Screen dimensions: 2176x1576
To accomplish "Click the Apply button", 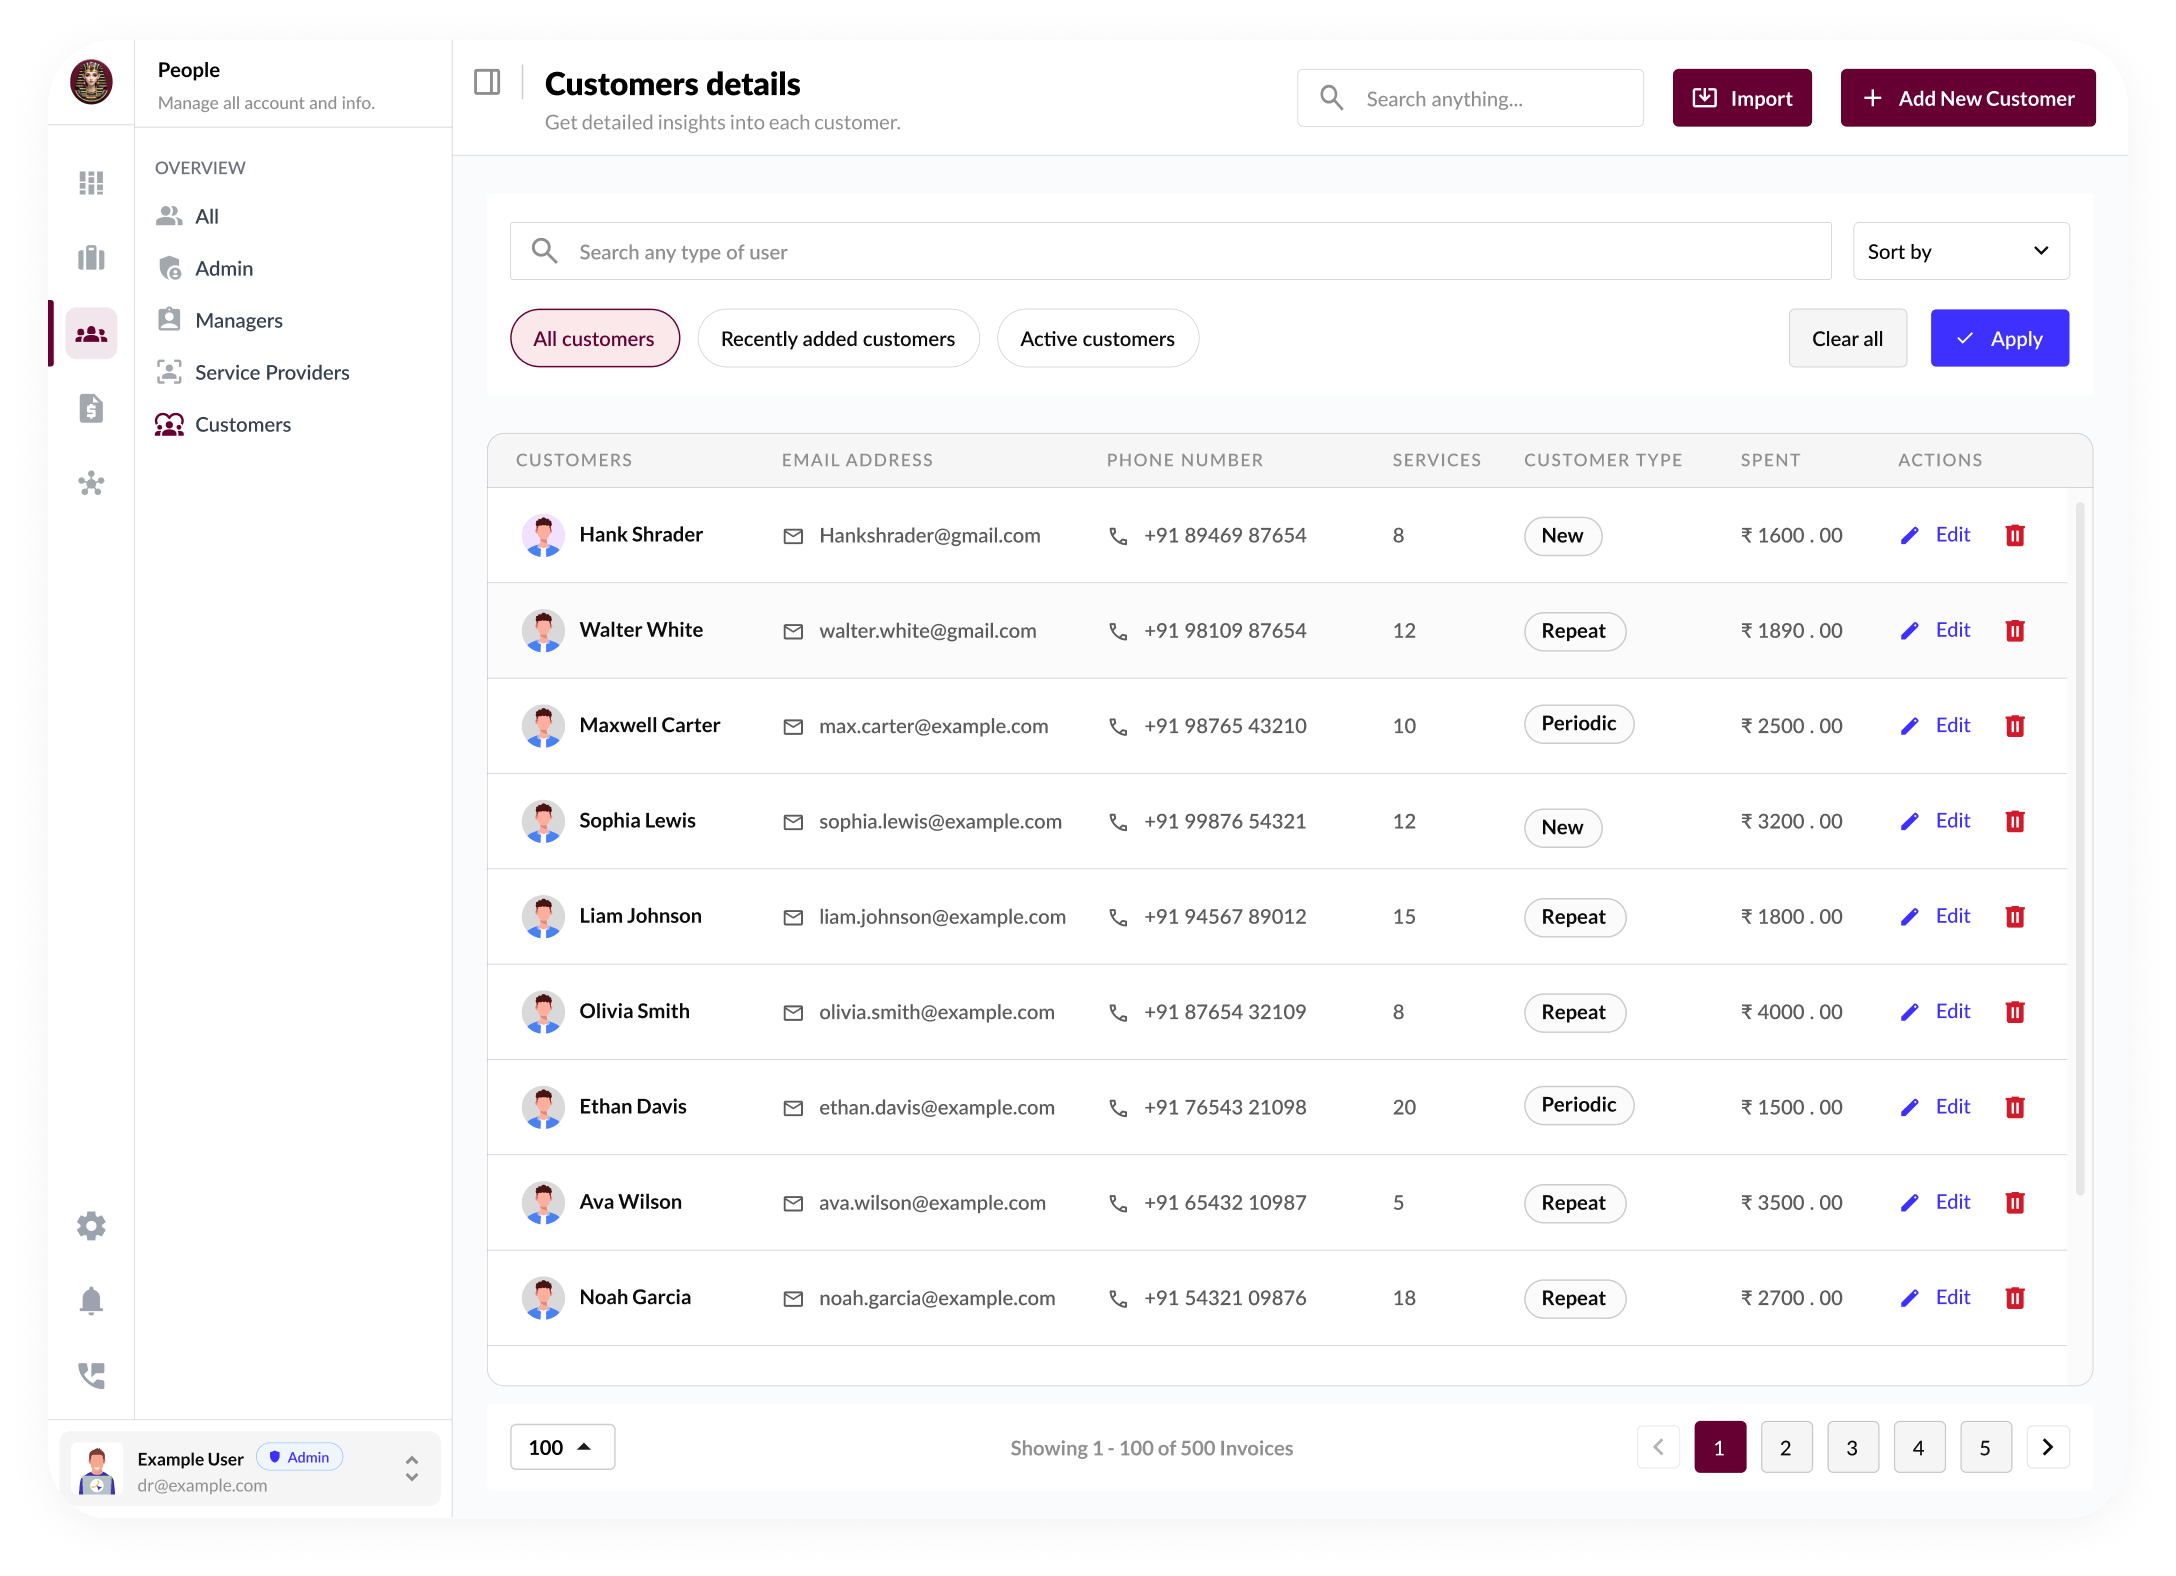I will coord(1999,338).
